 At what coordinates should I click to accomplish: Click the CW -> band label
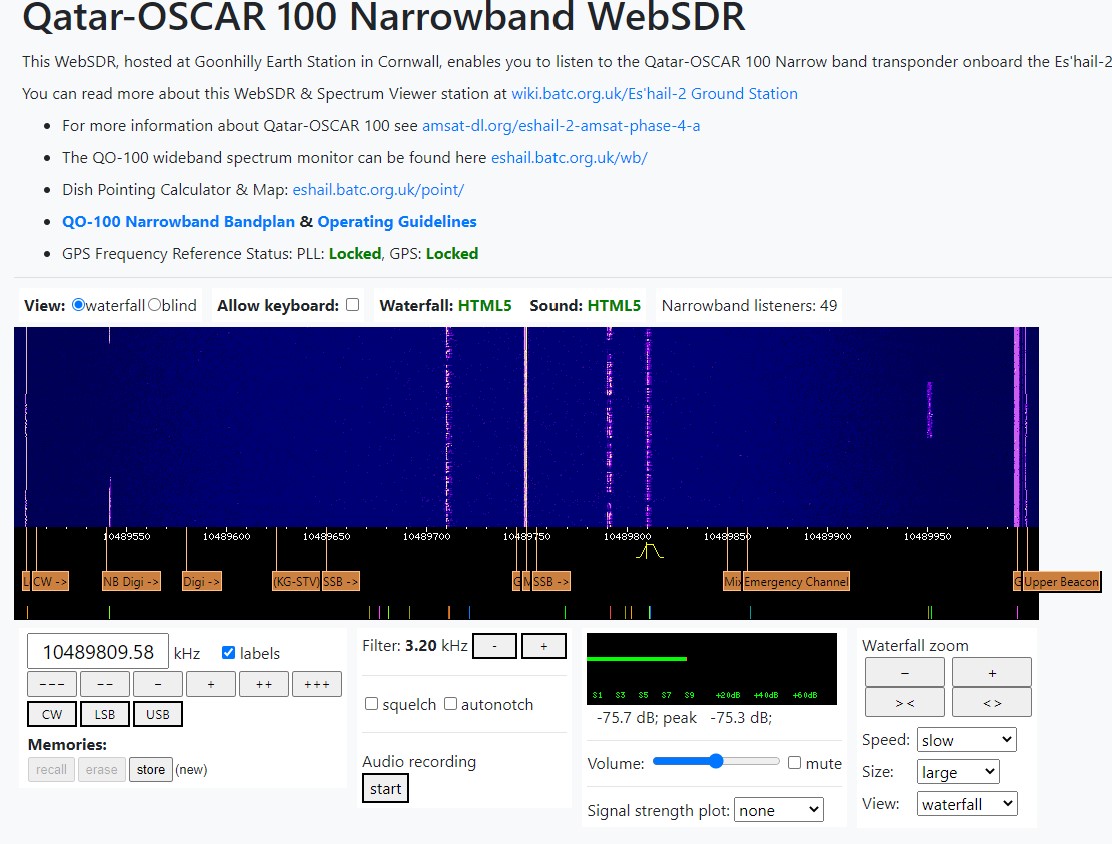tap(50, 582)
